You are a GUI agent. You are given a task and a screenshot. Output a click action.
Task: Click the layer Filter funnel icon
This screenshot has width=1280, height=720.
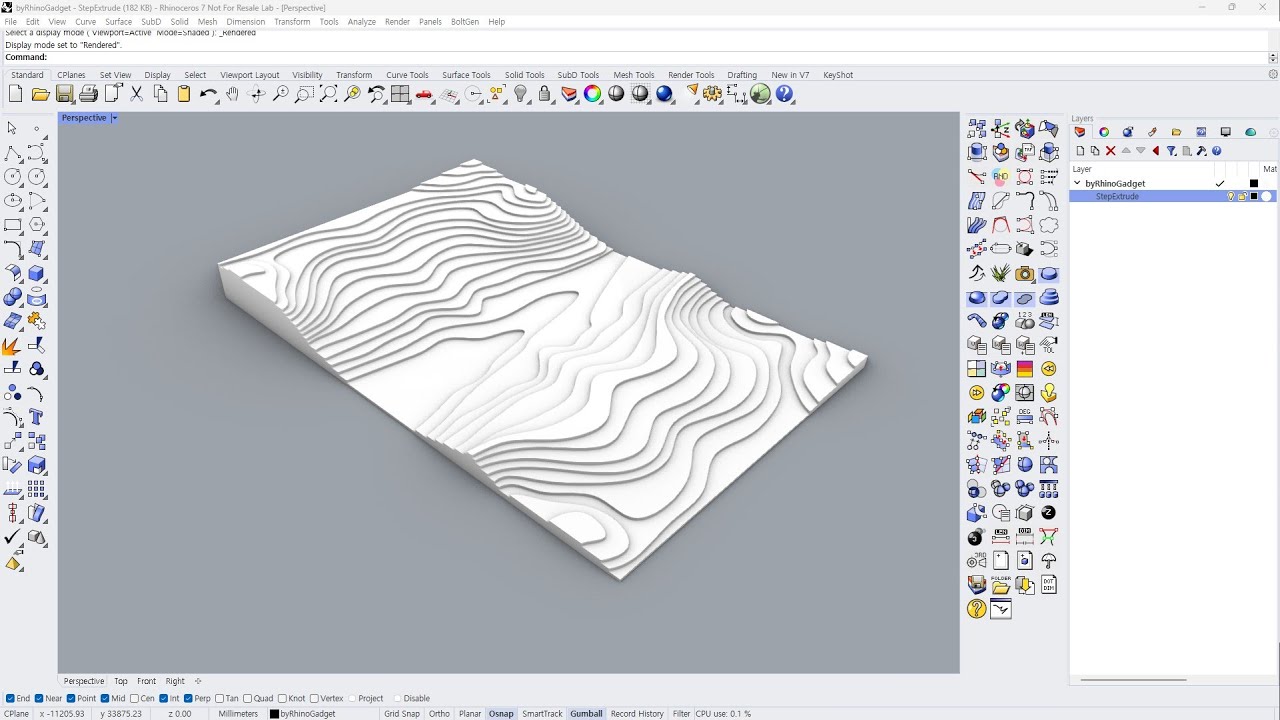click(x=1171, y=151)
